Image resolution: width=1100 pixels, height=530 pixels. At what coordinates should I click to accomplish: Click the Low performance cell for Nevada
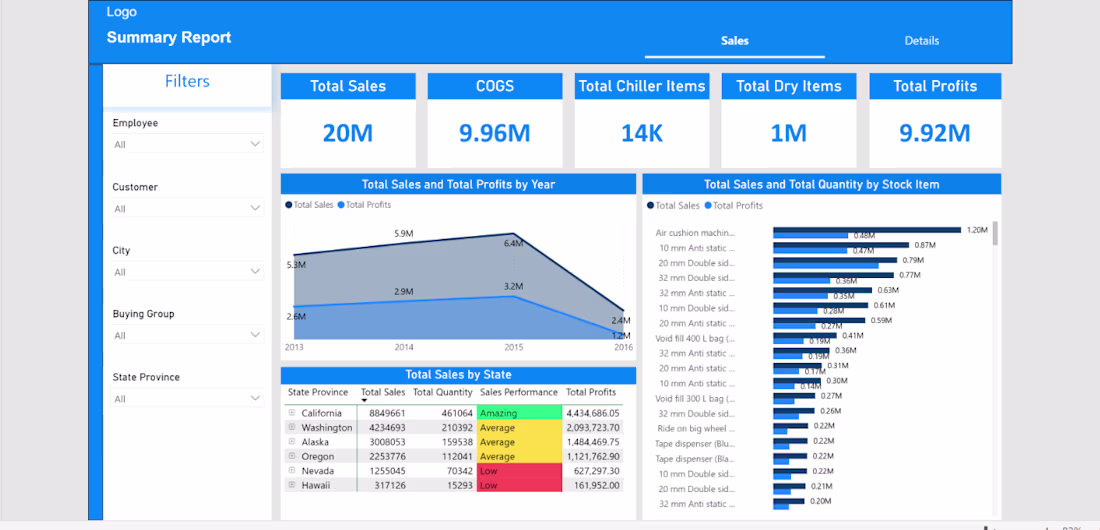519,470
